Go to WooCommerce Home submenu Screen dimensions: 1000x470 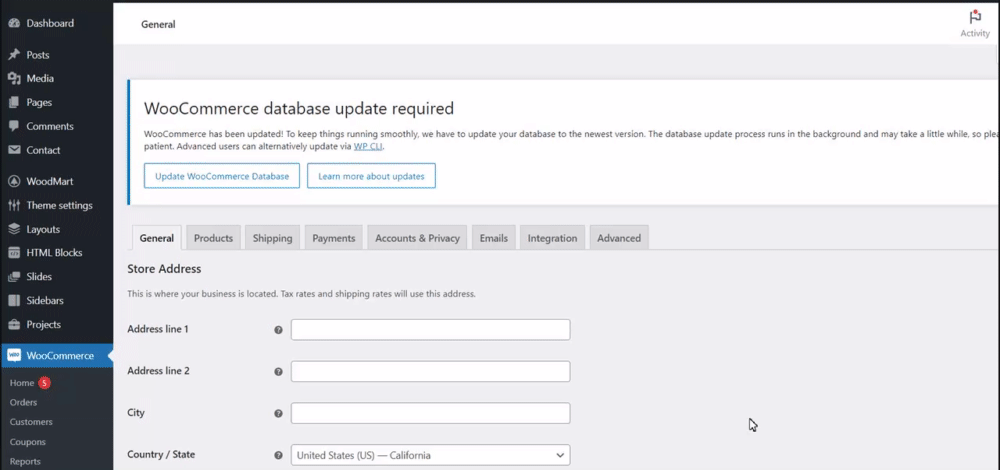[22, 383]
